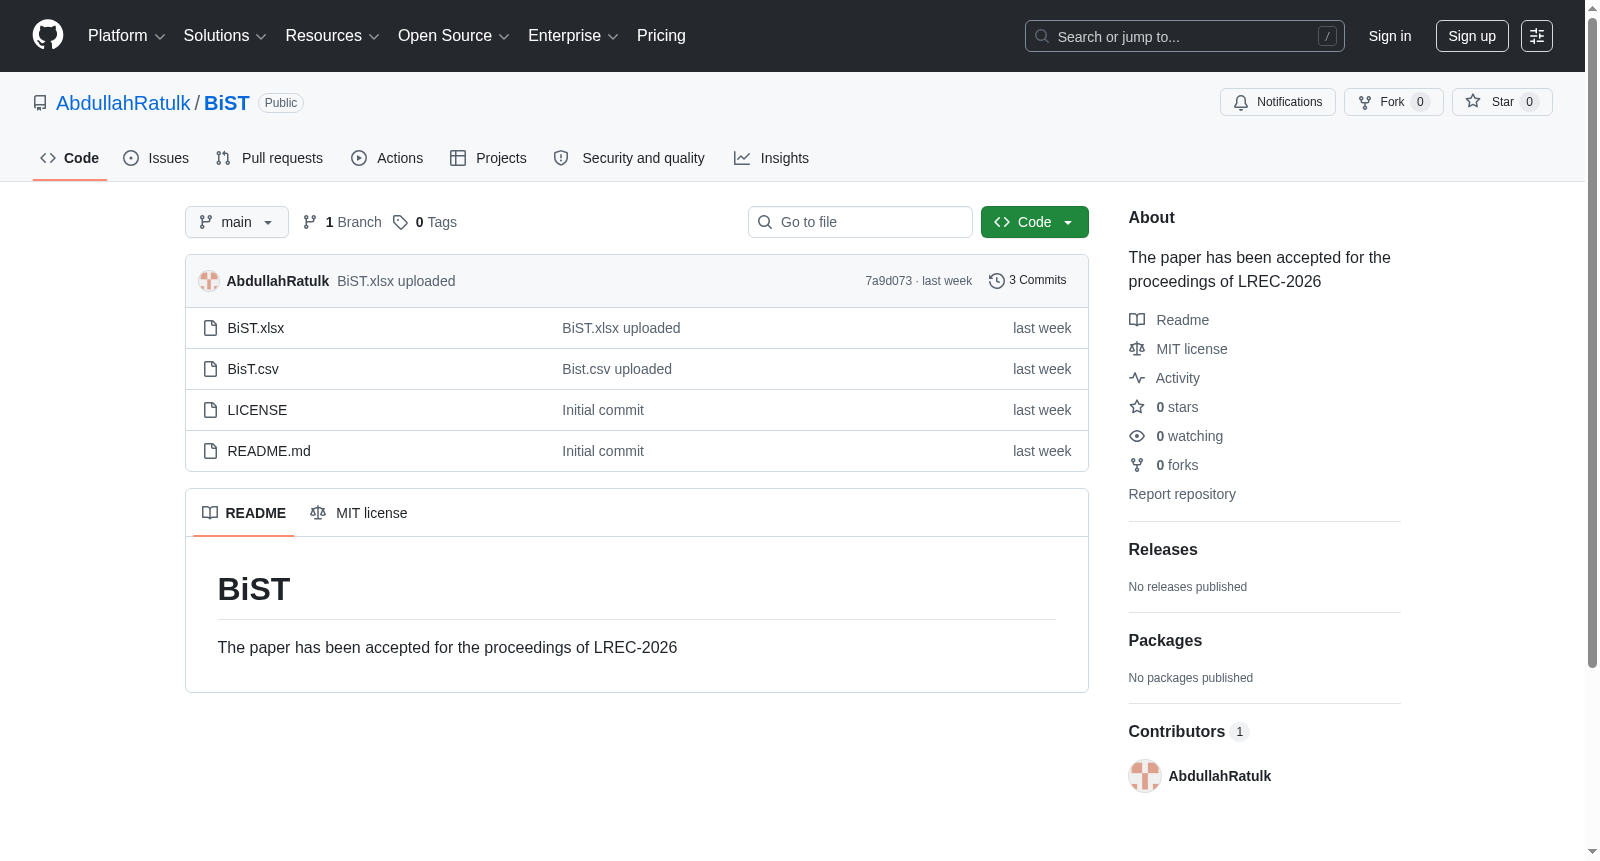Expand the Solutions menu
This screenshot has width=1600, height=861.
pyautogui.click(x=225, y=36)
